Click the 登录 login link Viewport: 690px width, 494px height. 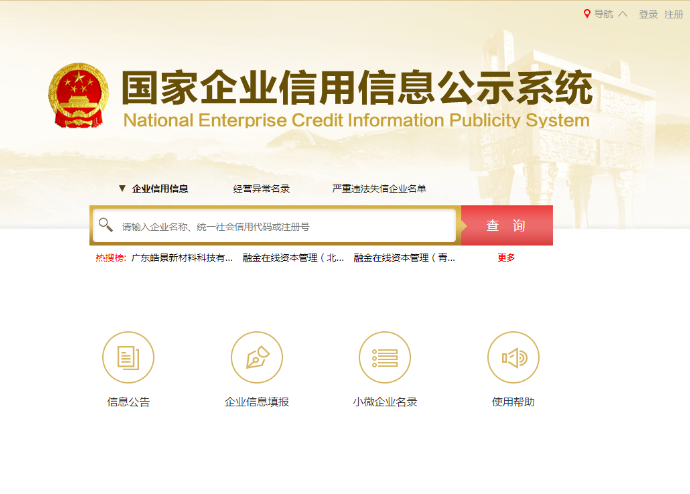[648, 15]
